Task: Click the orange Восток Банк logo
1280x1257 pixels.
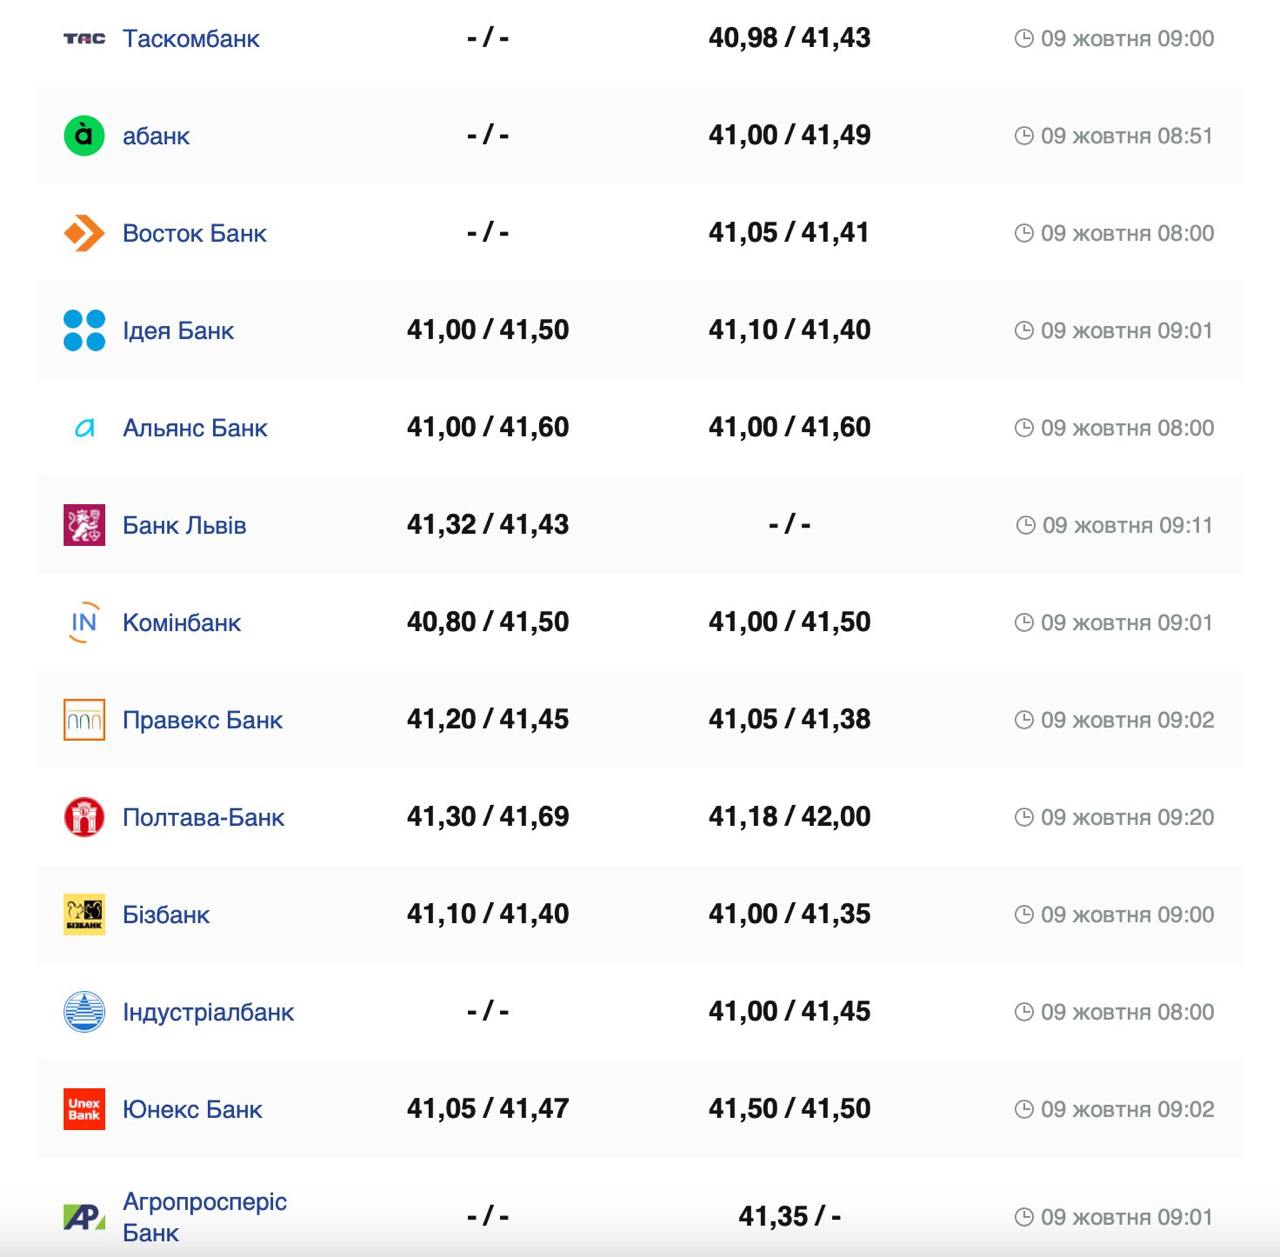Action: [84, 233]
